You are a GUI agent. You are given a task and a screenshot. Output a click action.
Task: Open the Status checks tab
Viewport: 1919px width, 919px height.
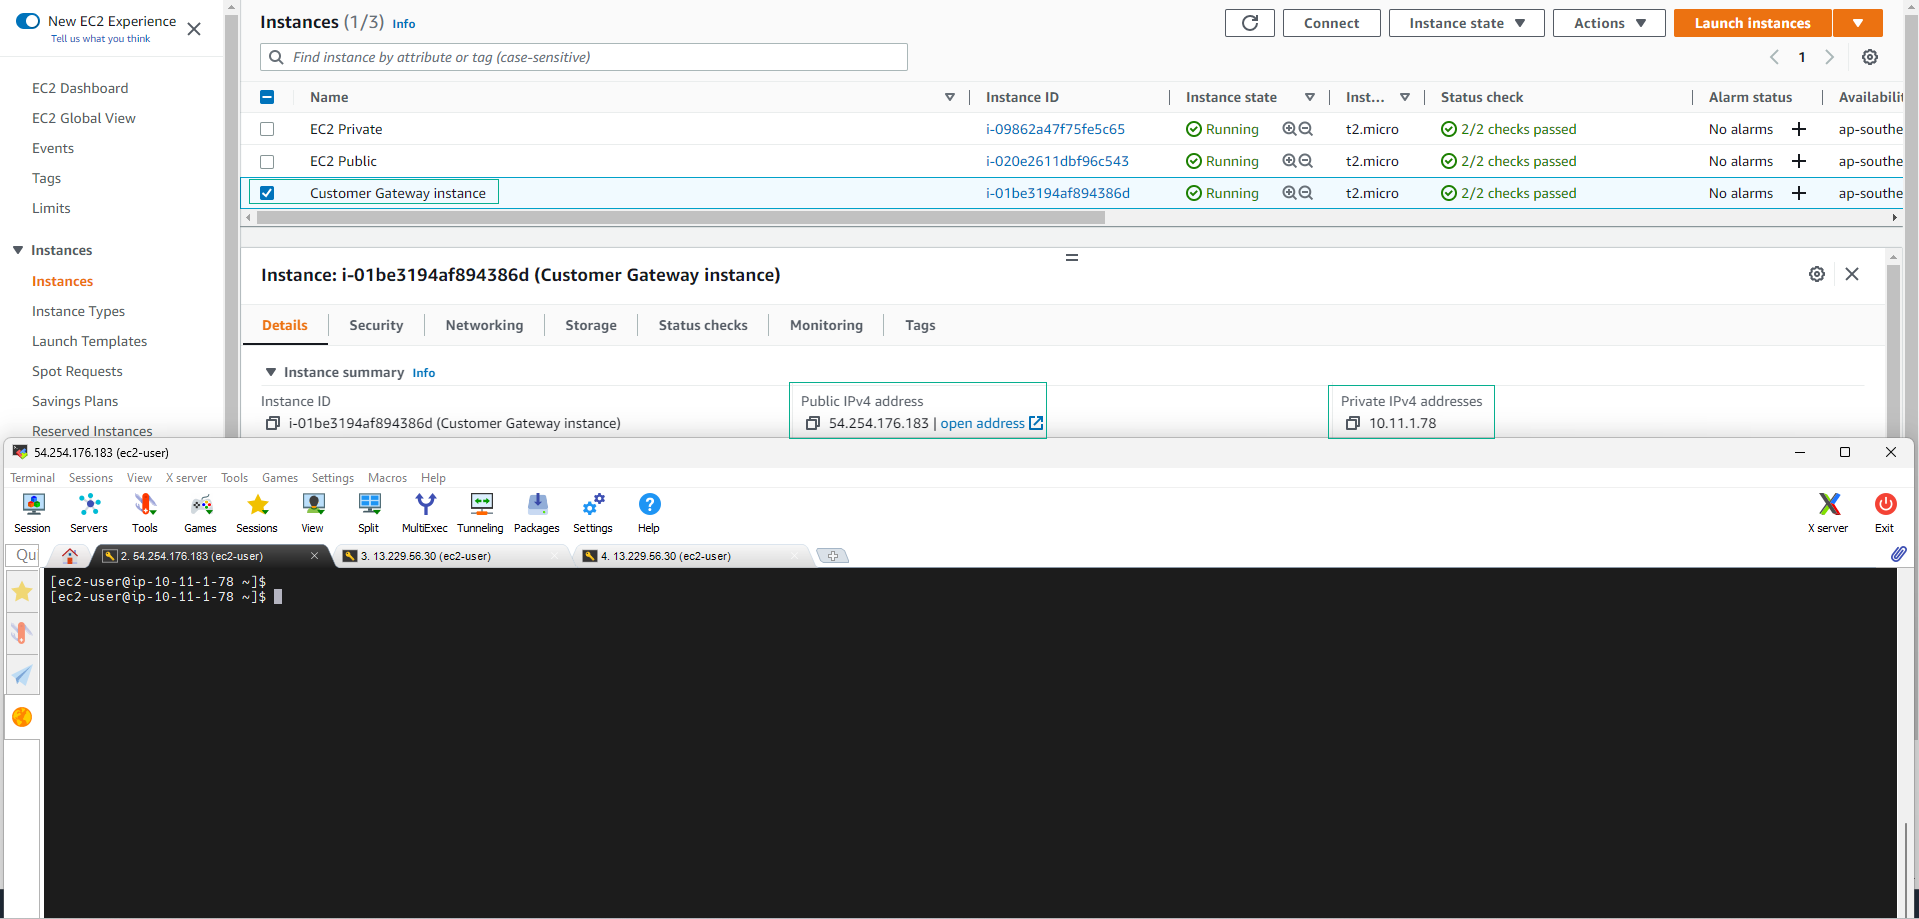pyautogui.click(x=703, y=325)
